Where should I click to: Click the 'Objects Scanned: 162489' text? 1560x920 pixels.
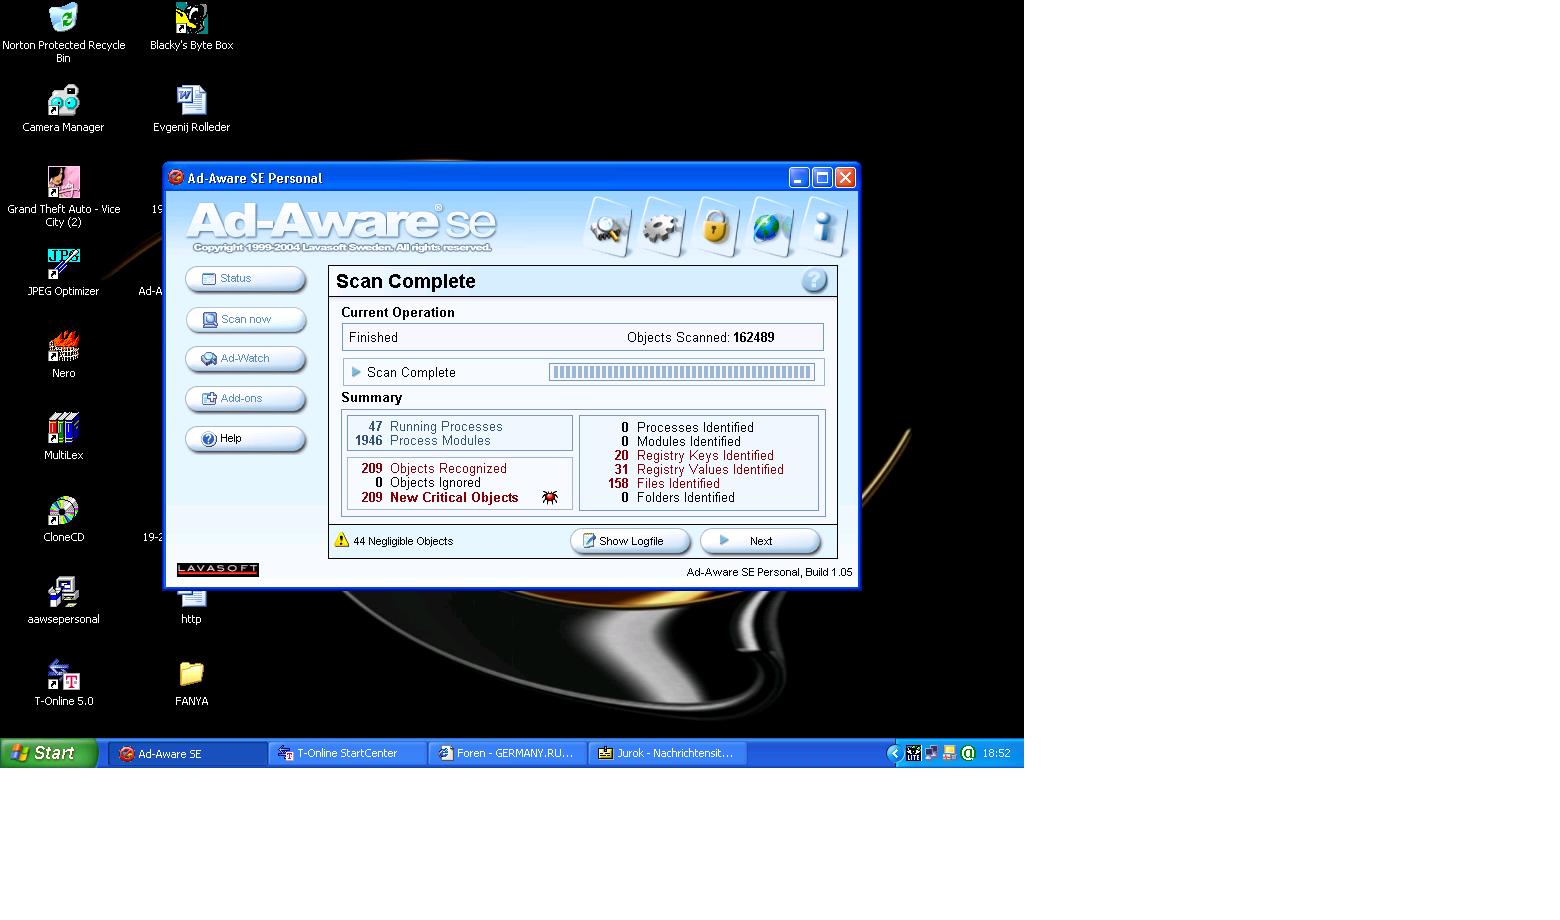pos(701,337)
